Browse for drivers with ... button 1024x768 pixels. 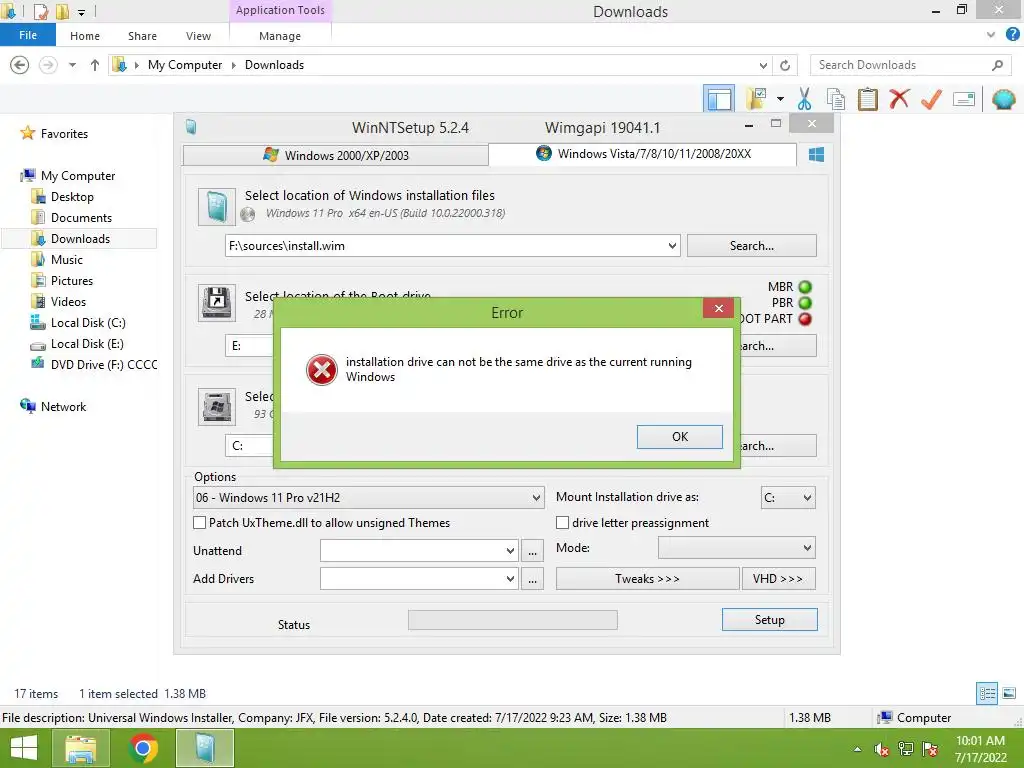pyautogui.click(x=532, y=579)
